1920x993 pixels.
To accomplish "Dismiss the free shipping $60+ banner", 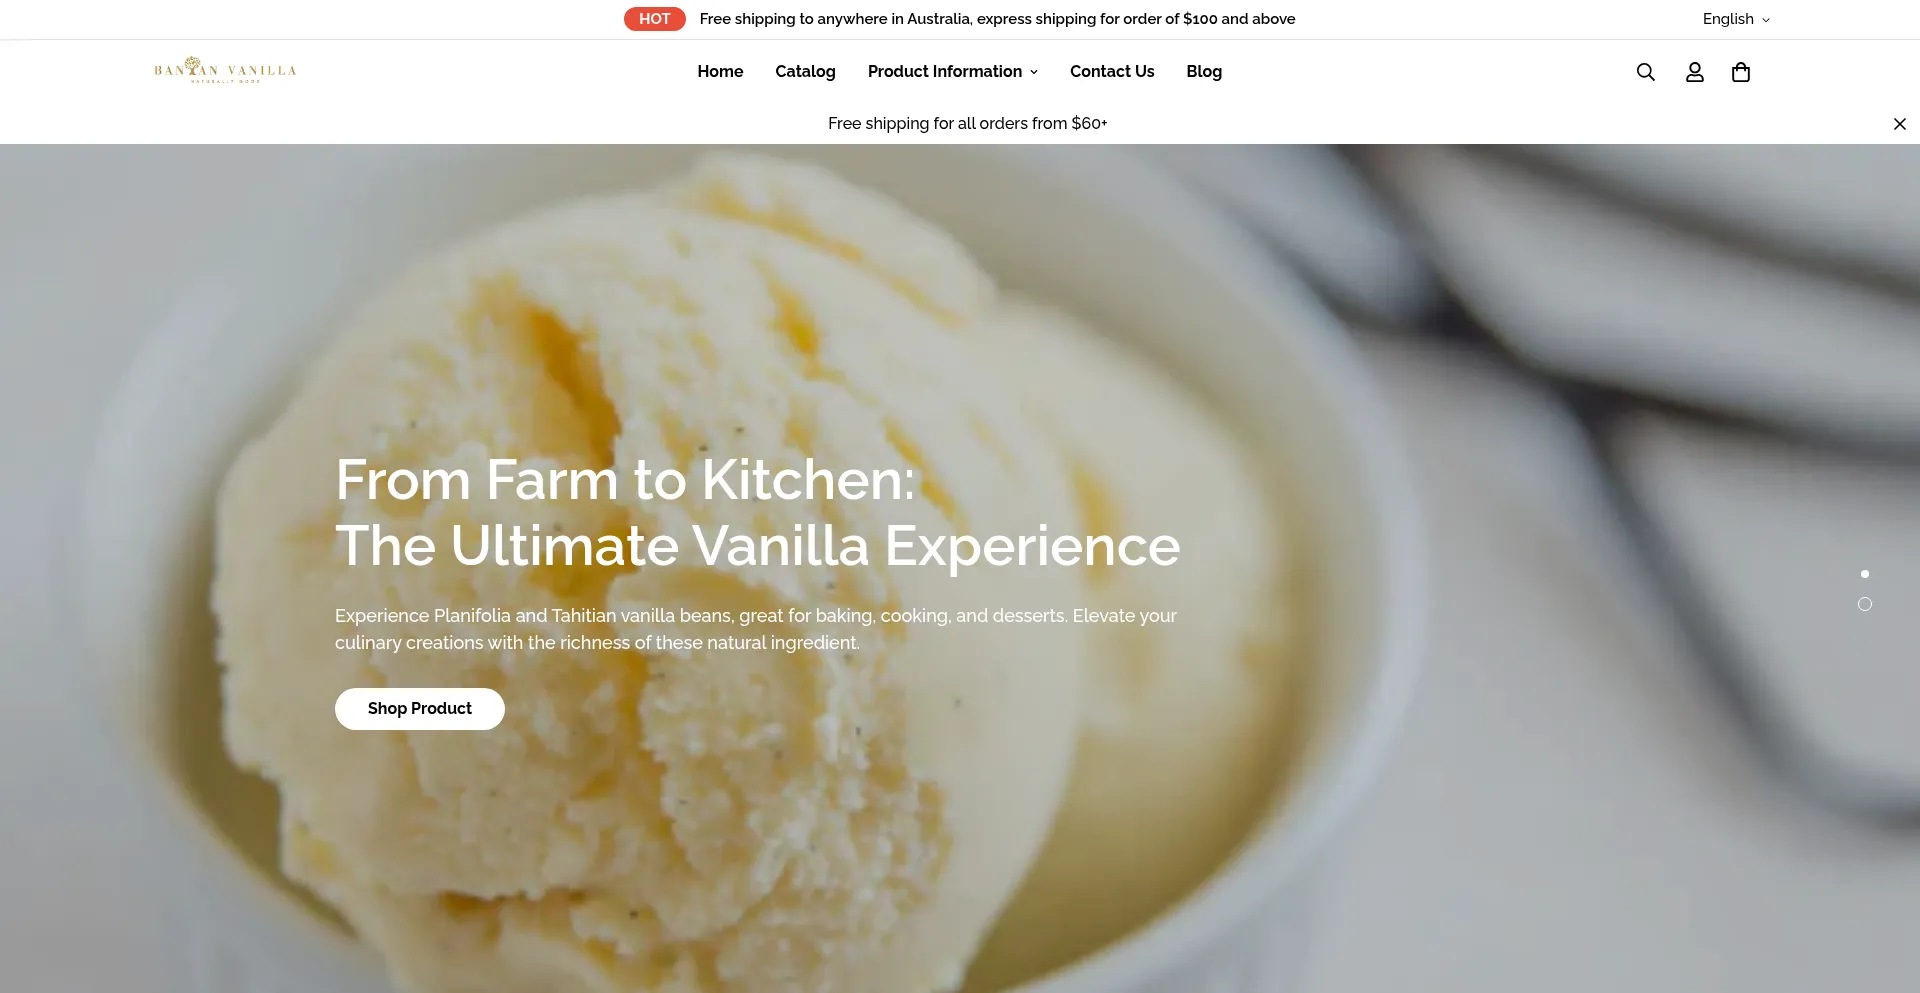I will pos(1899,124).
